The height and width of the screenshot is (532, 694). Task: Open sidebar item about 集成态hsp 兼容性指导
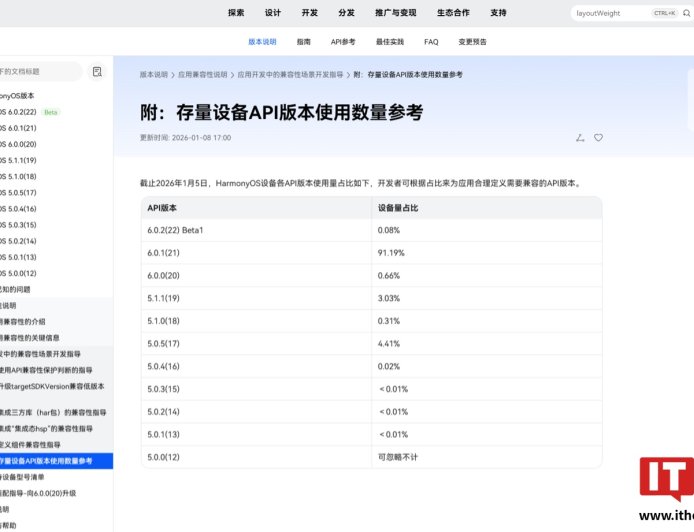point(46,428)
